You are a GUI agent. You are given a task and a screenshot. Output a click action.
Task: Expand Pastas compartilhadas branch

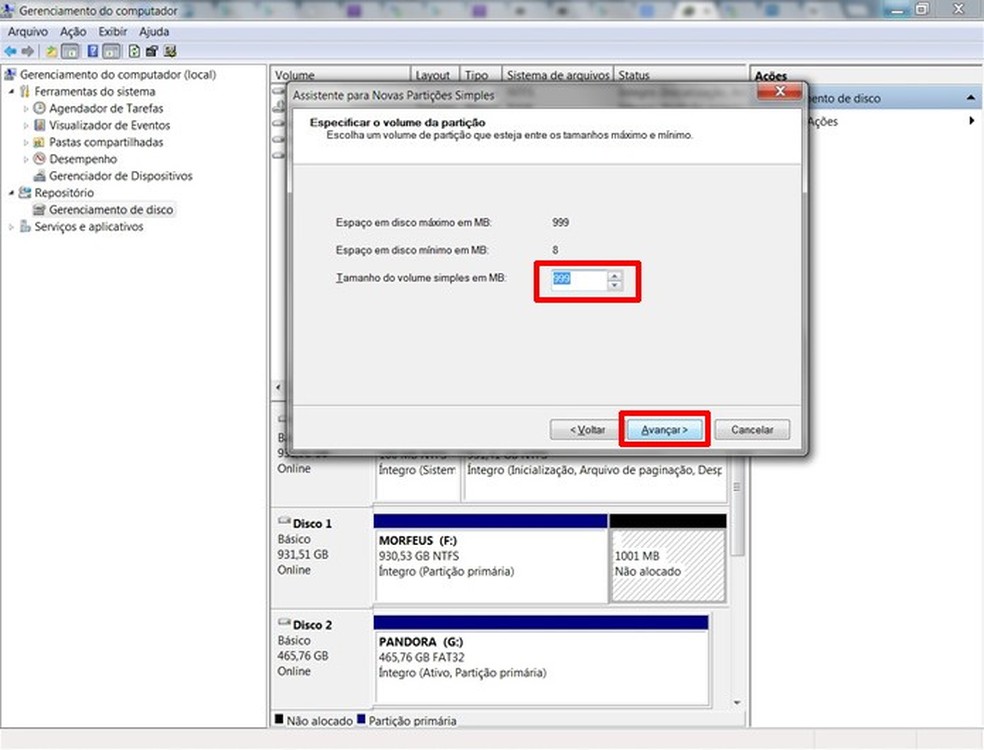(x=26, y=142)
